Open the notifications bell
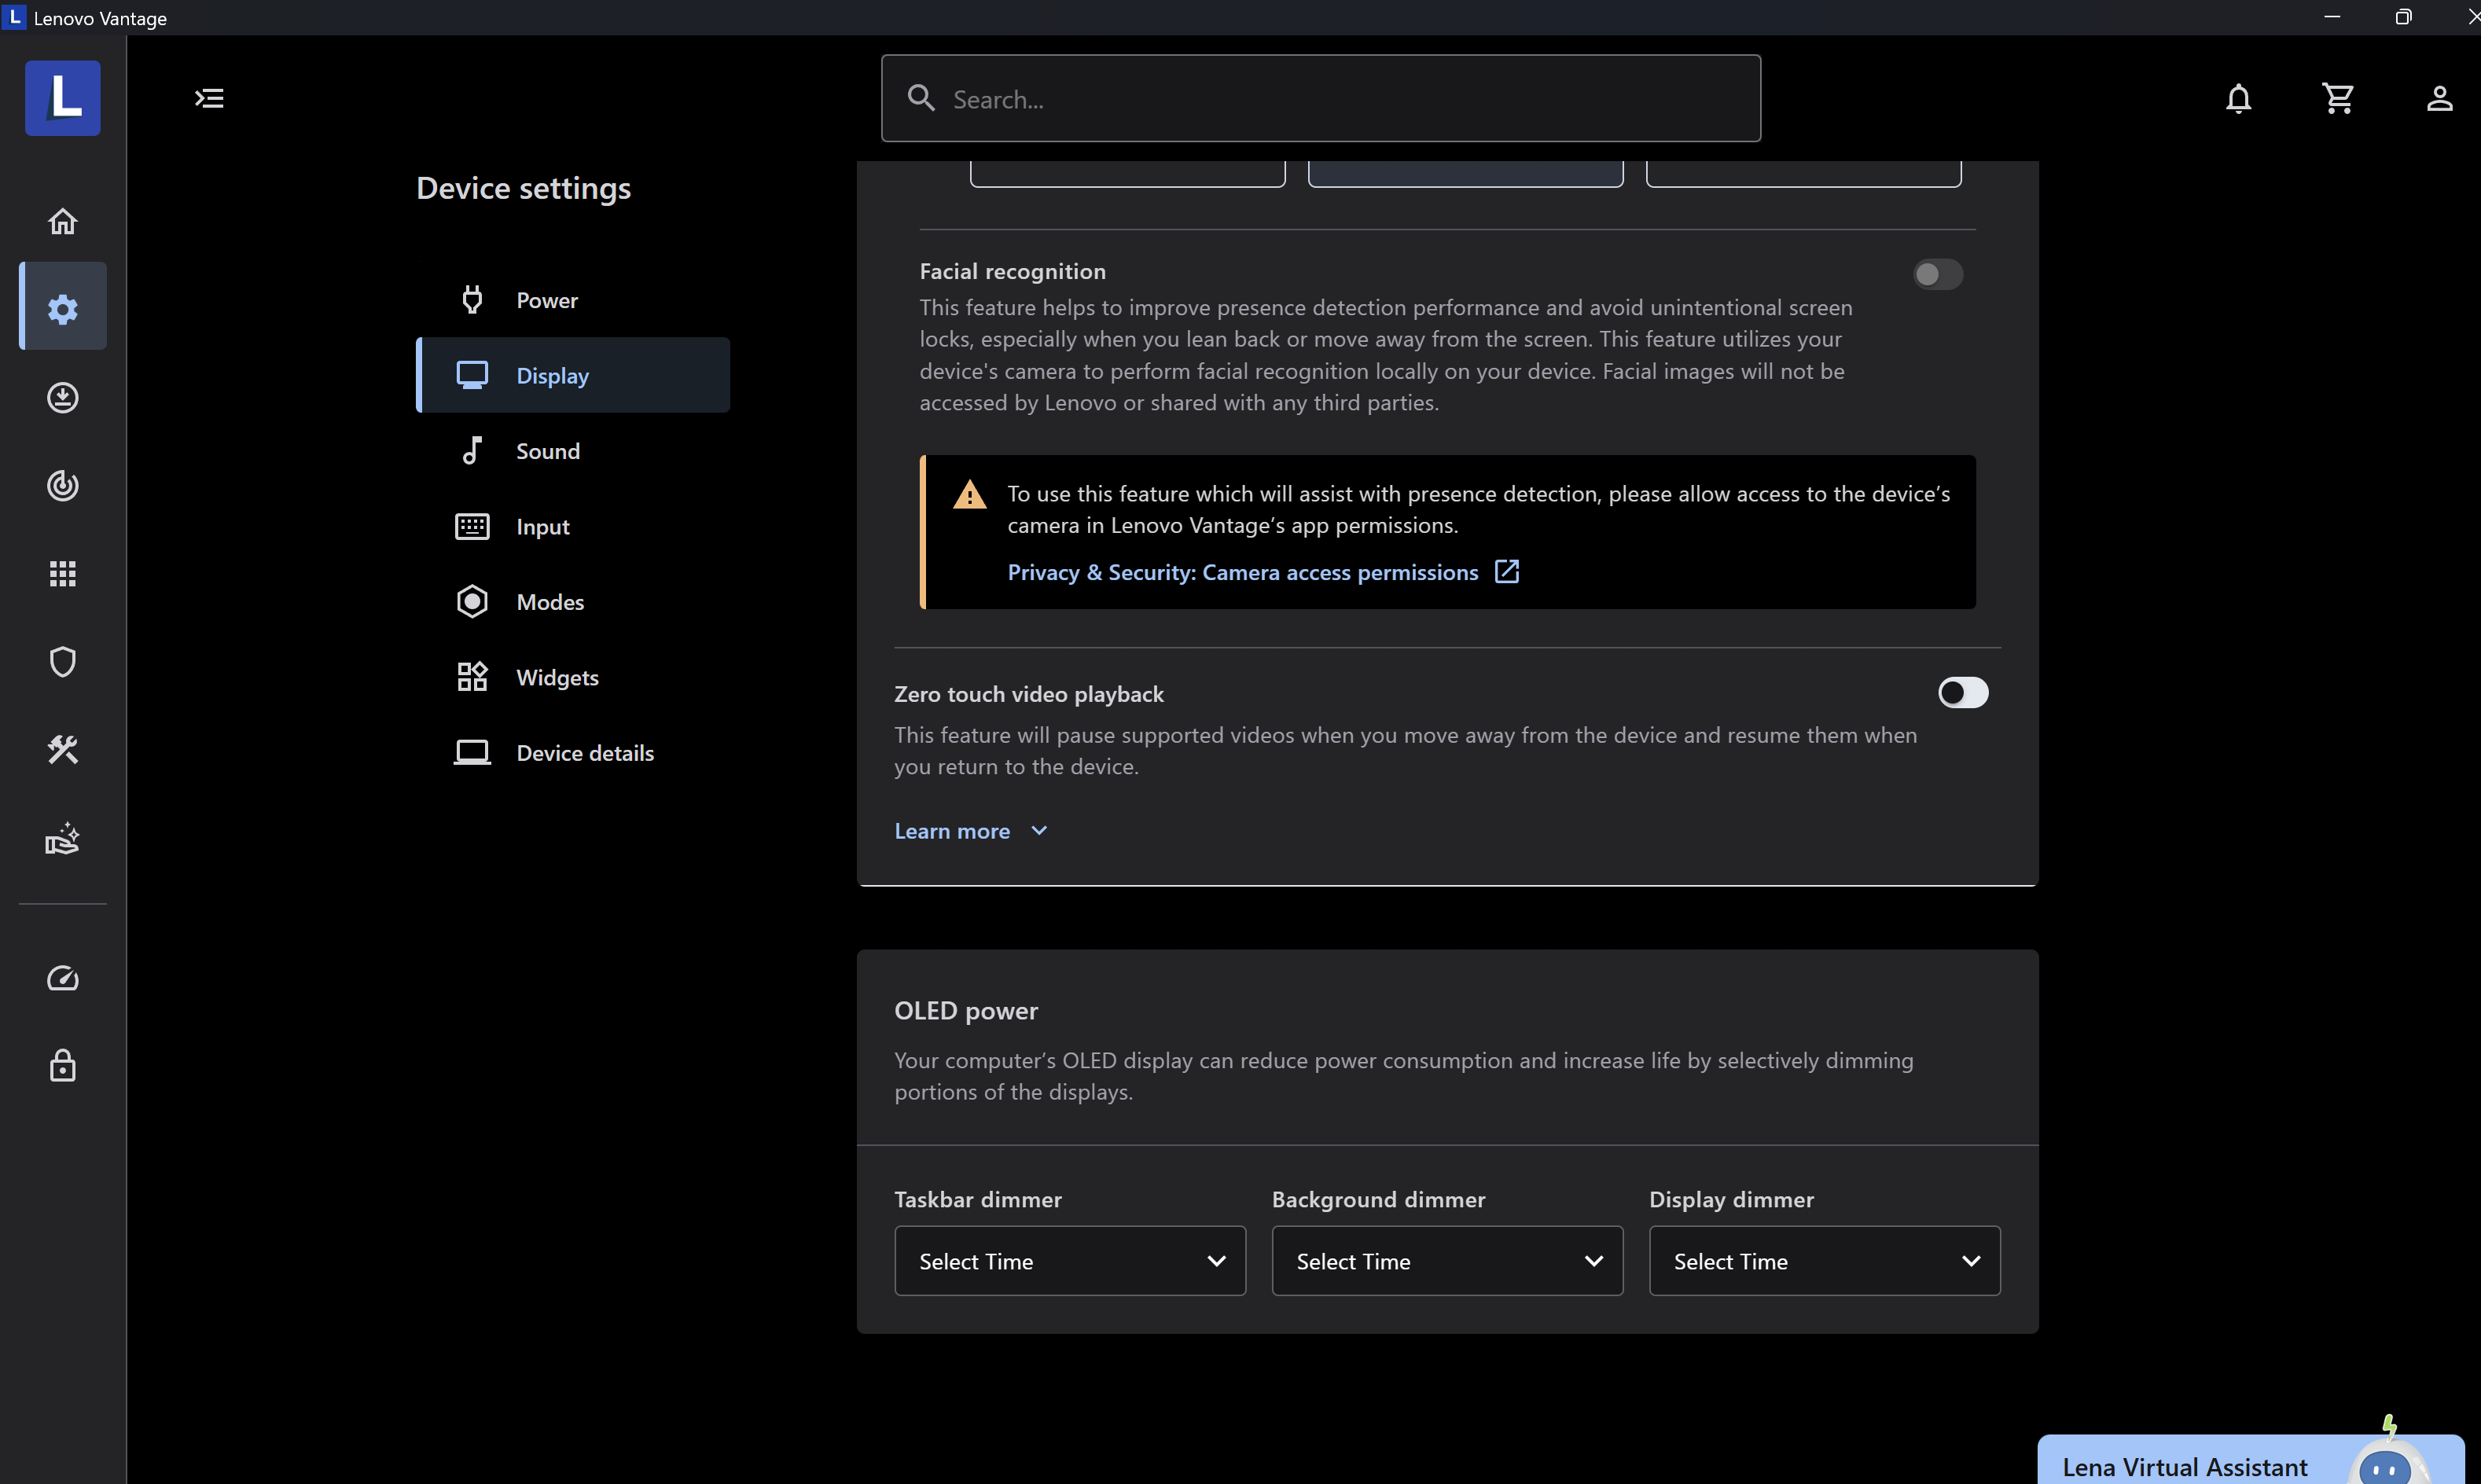The height and width of the screenshot is (1484, 2481). [x=2238, y=98]
